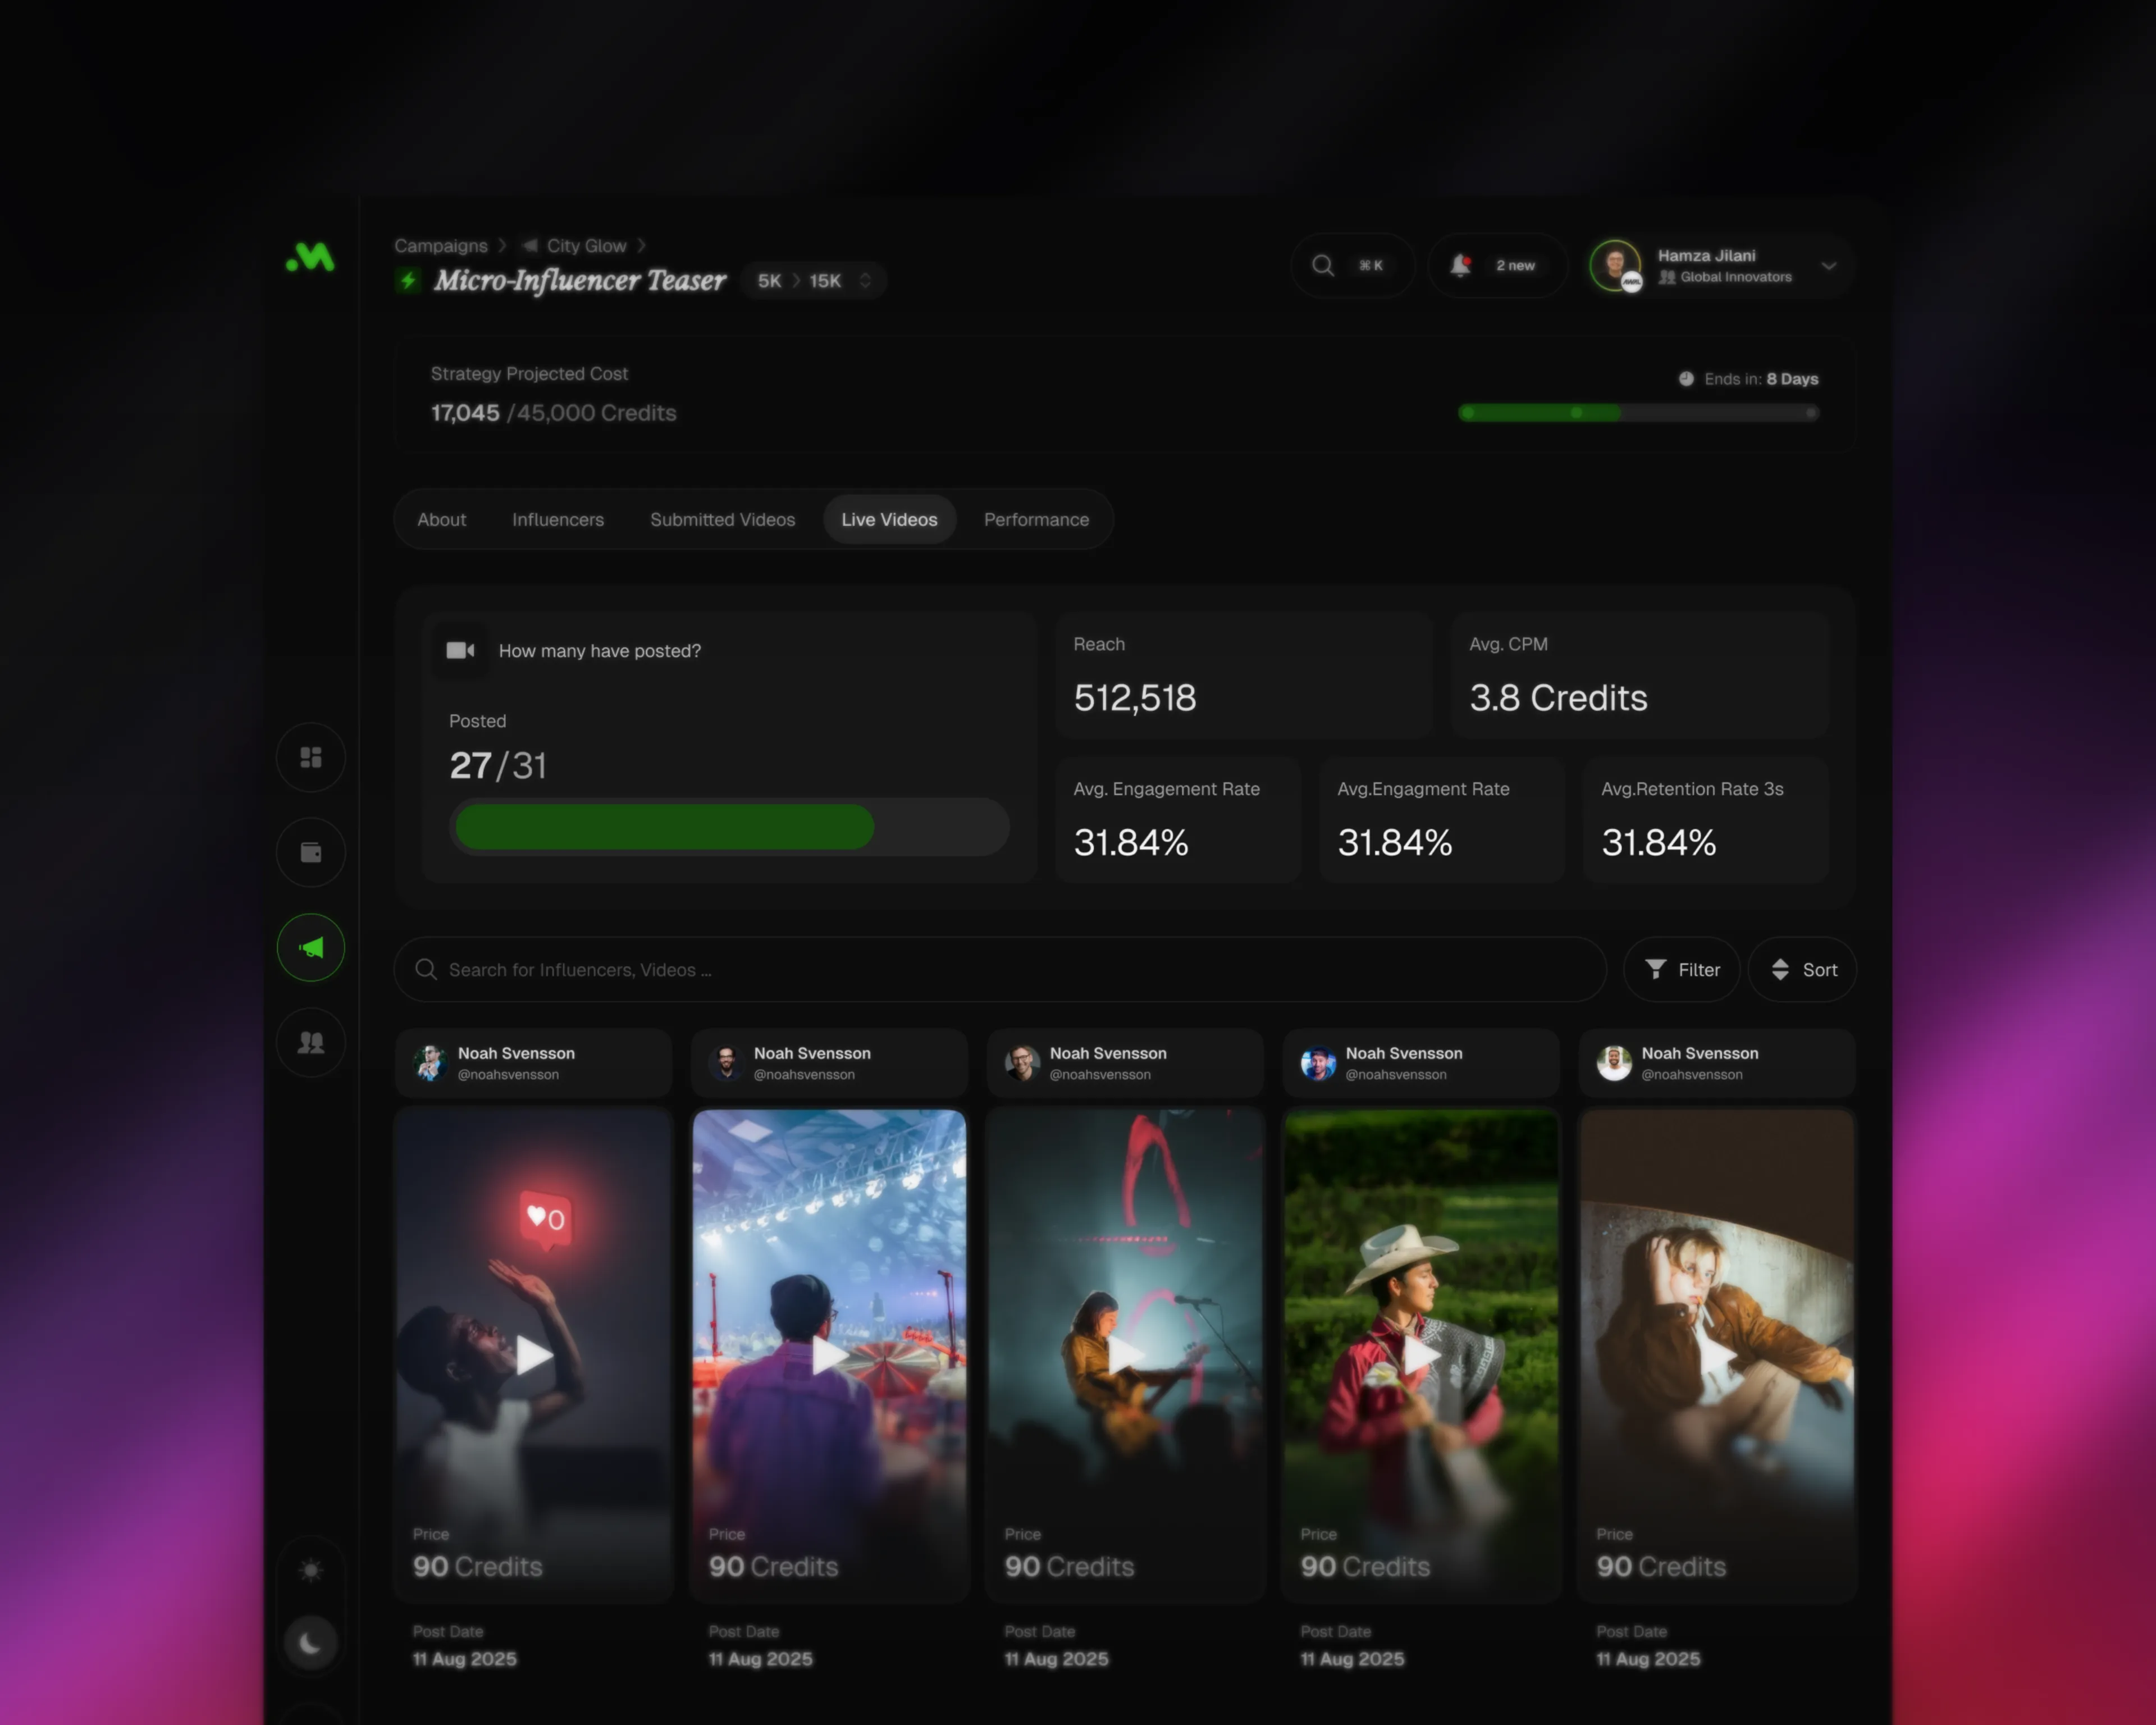This screenshot has height=1725, width=2156.
Task: Select the campaigns megaphone sidebar icon
Action: pos(311,947)
